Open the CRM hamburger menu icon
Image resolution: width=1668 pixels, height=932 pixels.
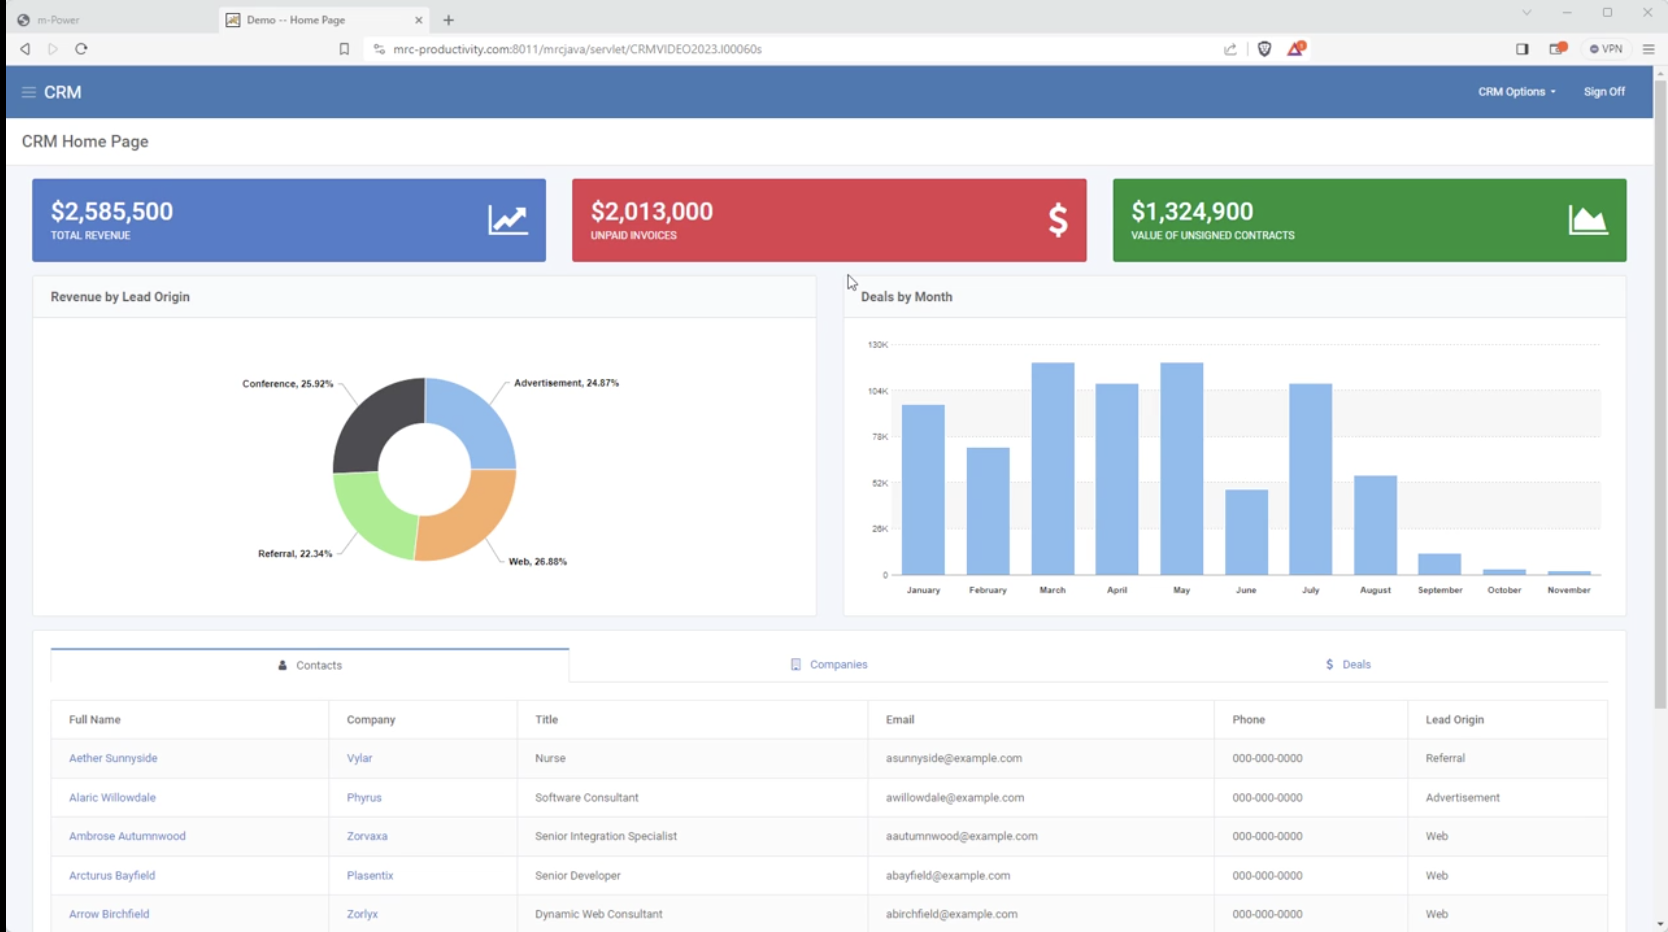coord(28,92)
